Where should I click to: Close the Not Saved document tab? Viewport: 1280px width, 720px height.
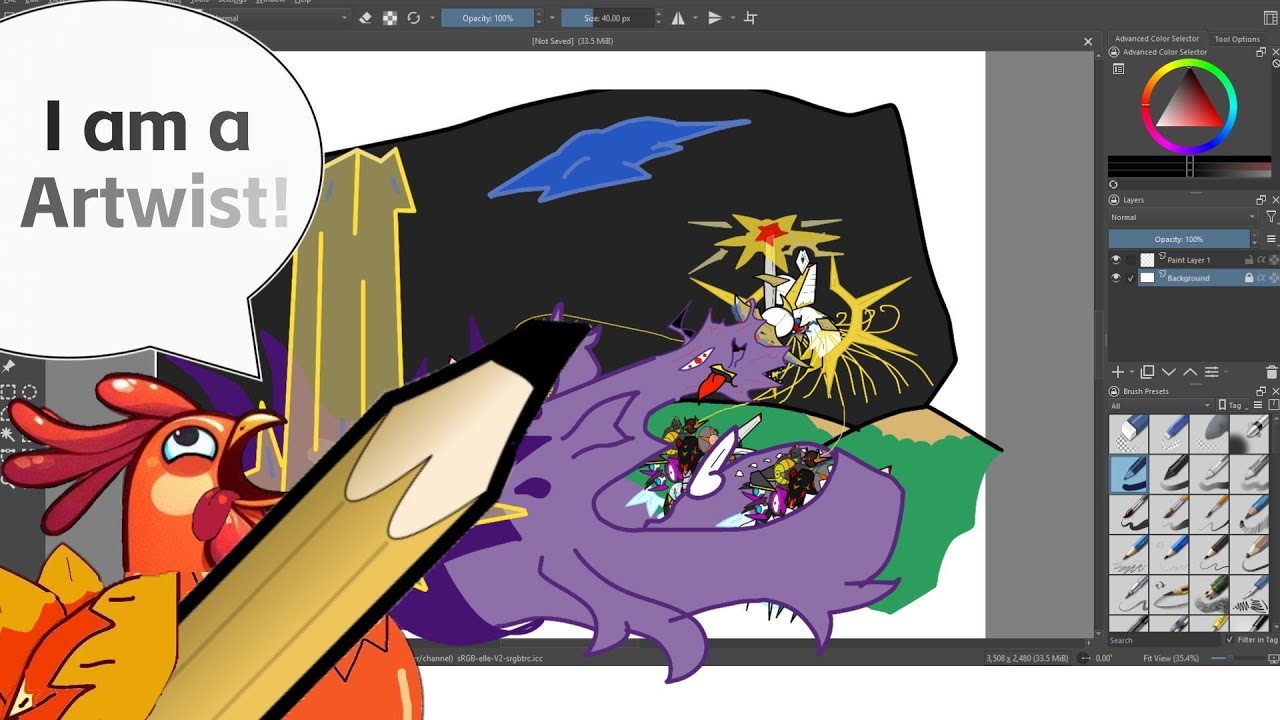(x=1088, y=41)
